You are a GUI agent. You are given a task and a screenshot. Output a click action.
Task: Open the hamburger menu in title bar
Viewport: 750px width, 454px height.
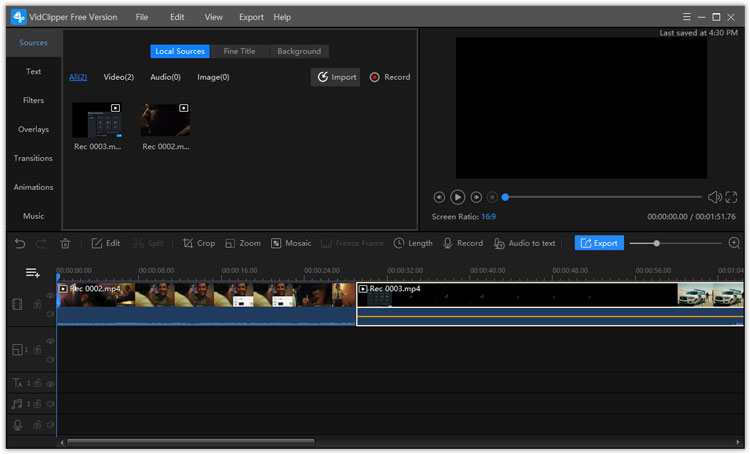coord(686,17)
